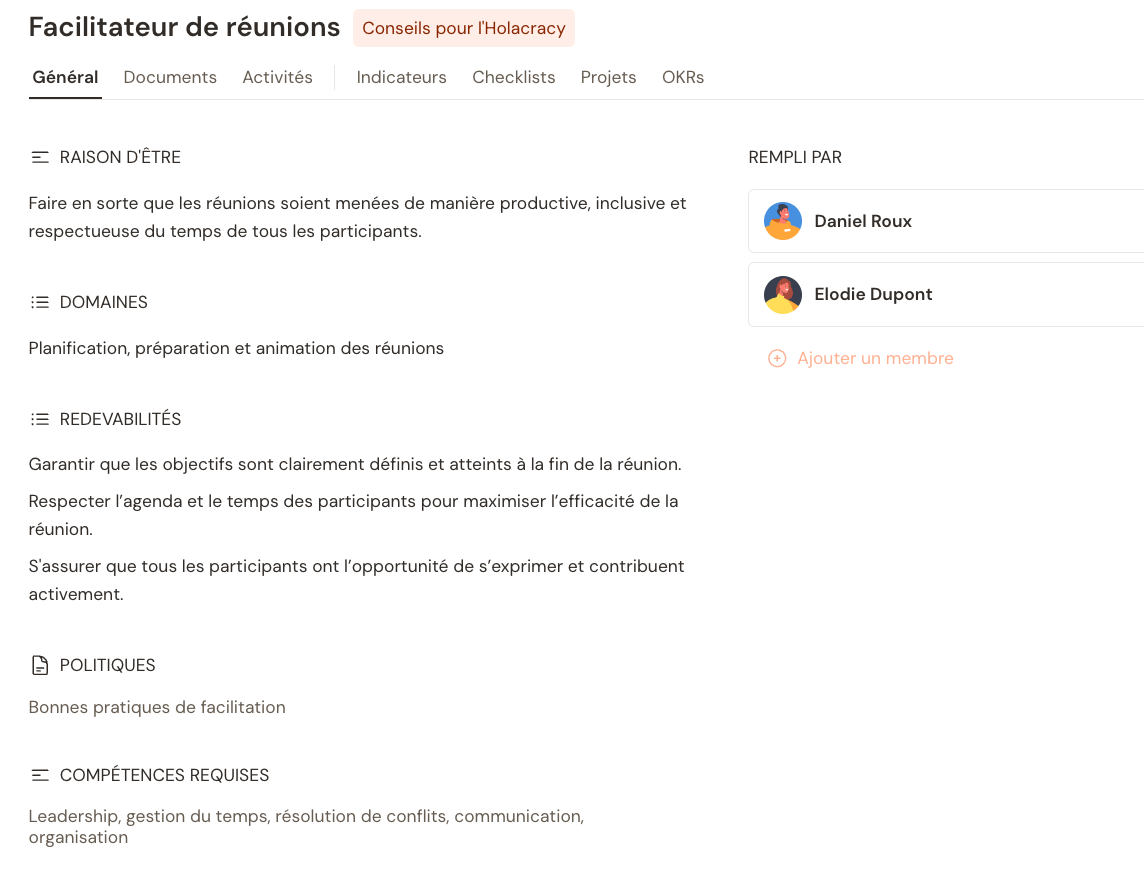Click the Compétences requises section icon

[40, 775]
